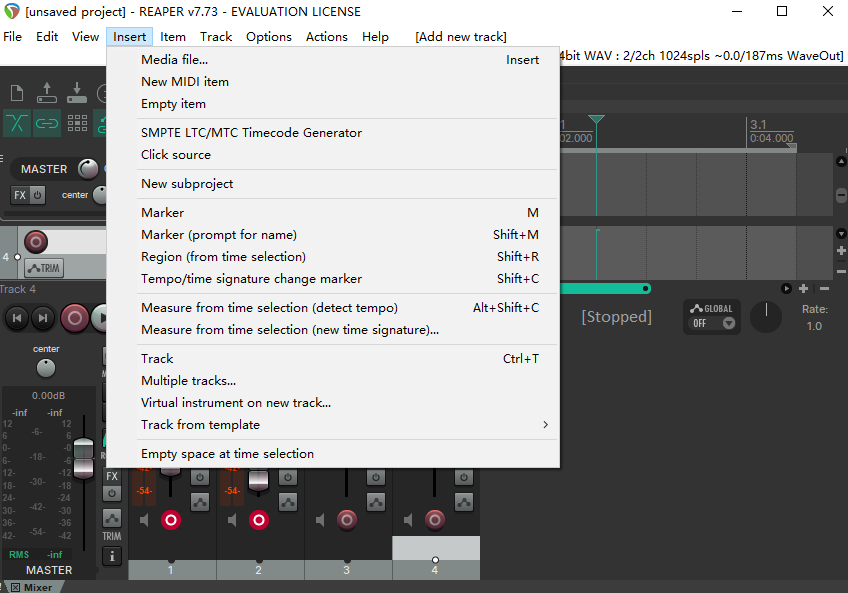Arm Track 4 record button in track panel
Image resolution: width=848 pixels, height=593 pixels.
(36, 242)
